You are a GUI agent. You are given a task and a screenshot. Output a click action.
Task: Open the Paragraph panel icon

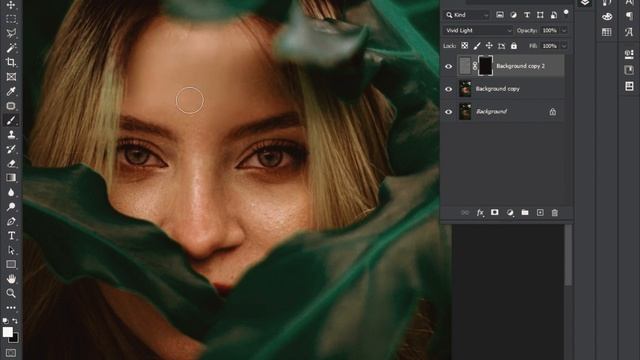pyautogui.click(x=629, y=16)
